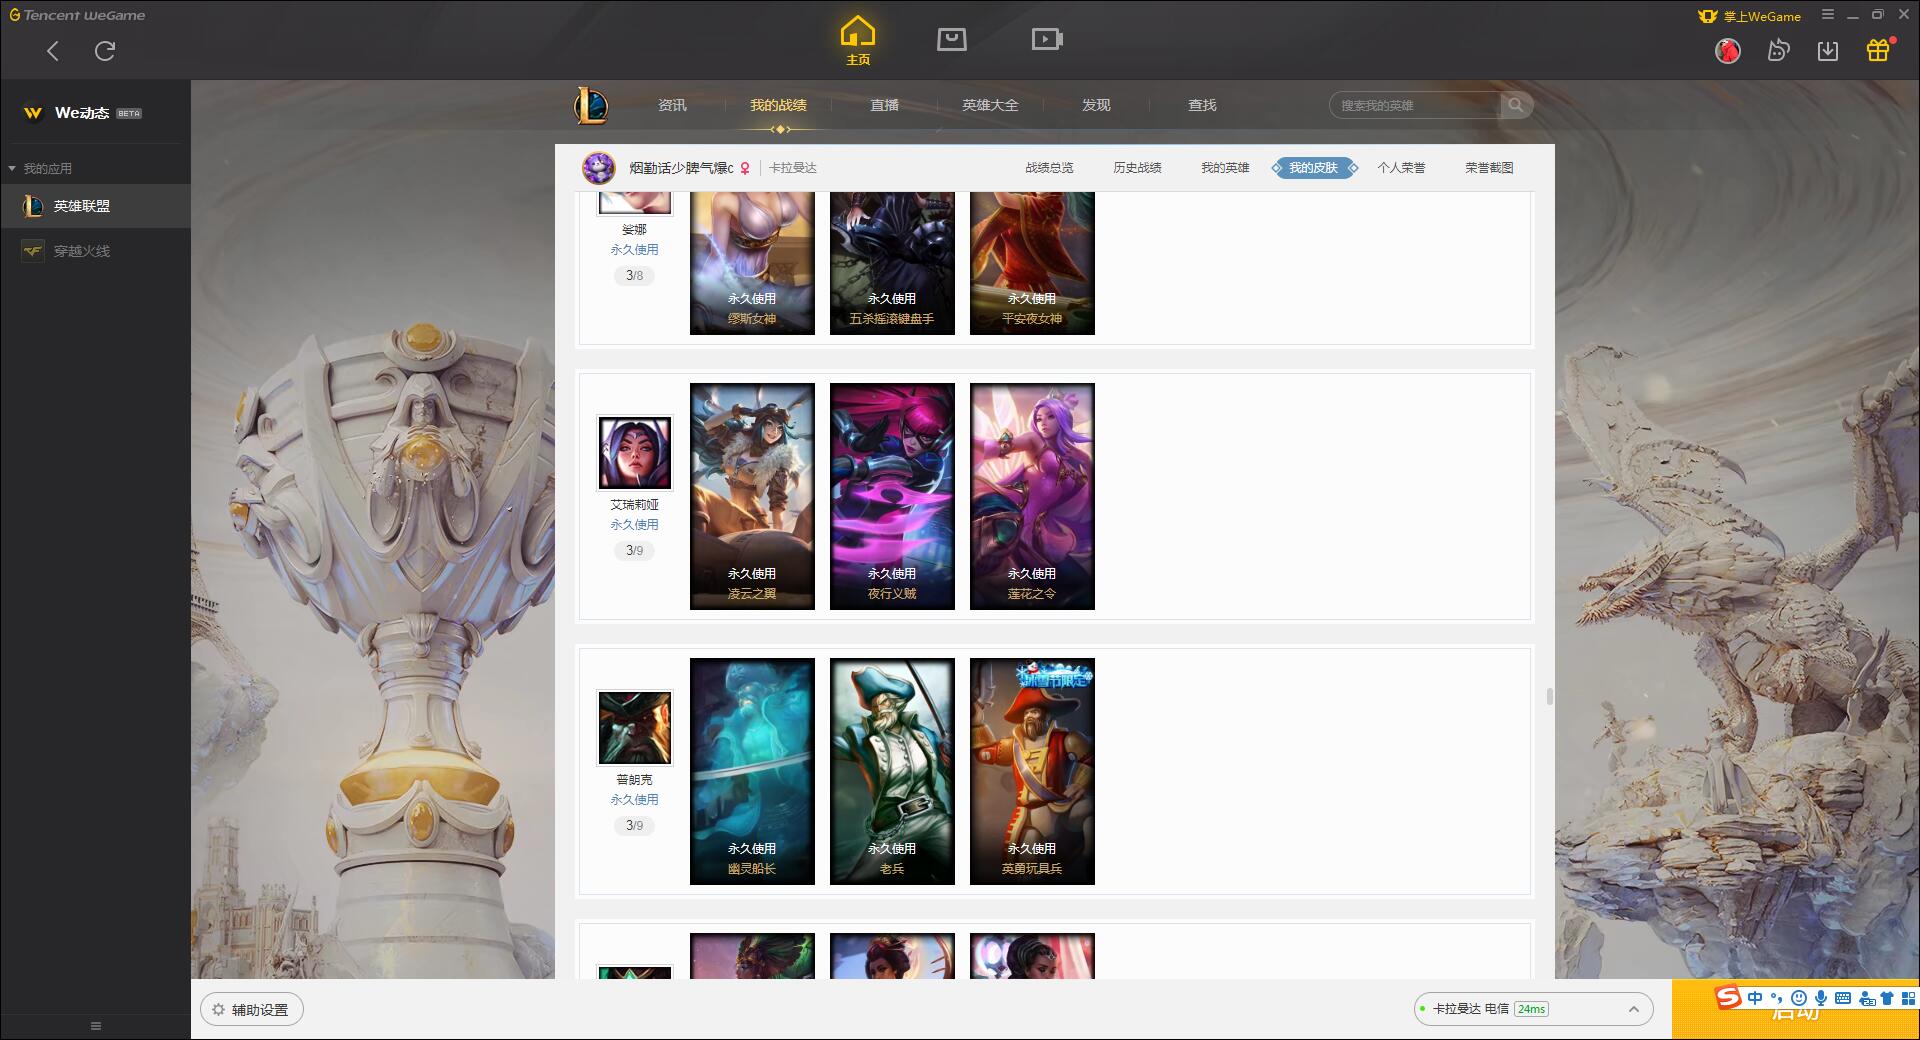Open the hamburger main menu icon
This screenshot has height=1040, width=1920.
pyautogui.click(x=1828, y=15)
